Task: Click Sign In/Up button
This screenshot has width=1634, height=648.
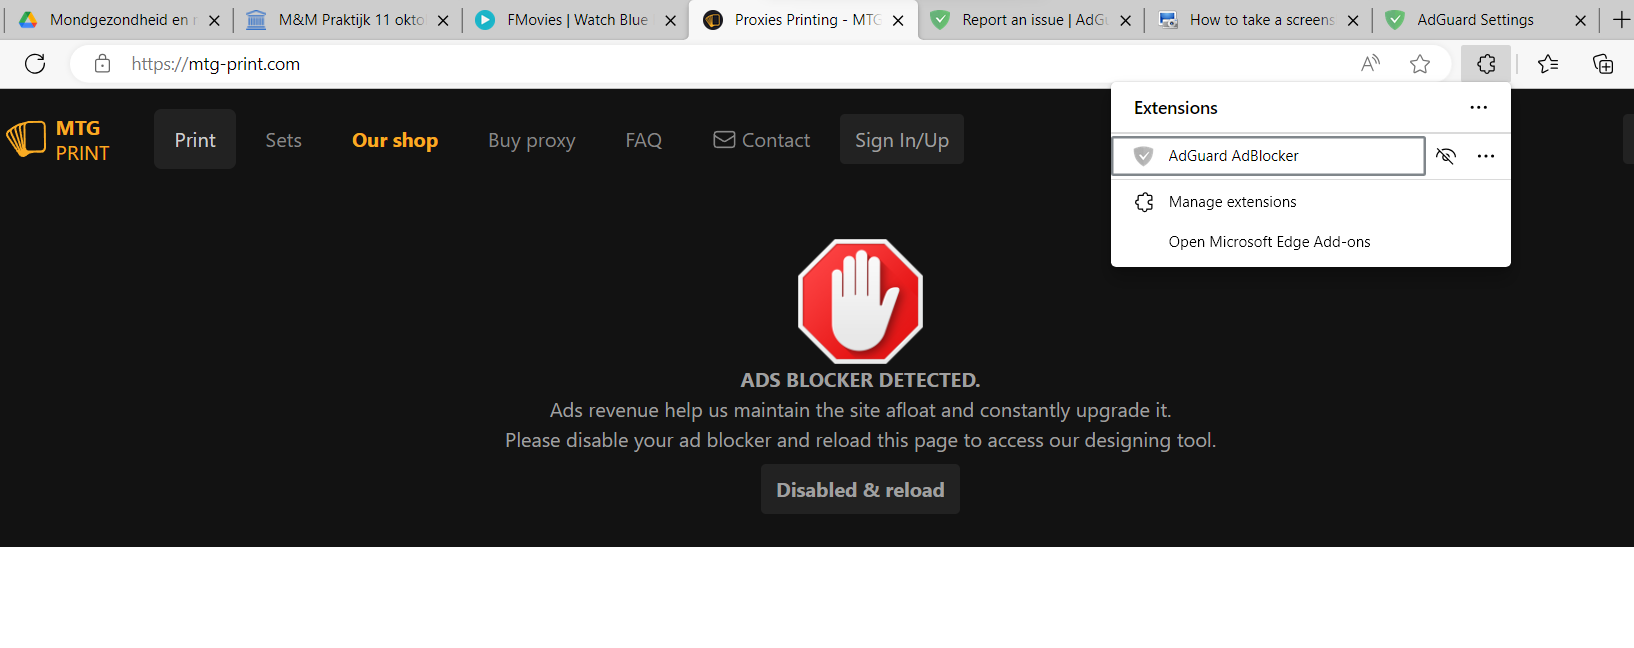Action: (901, 140)
